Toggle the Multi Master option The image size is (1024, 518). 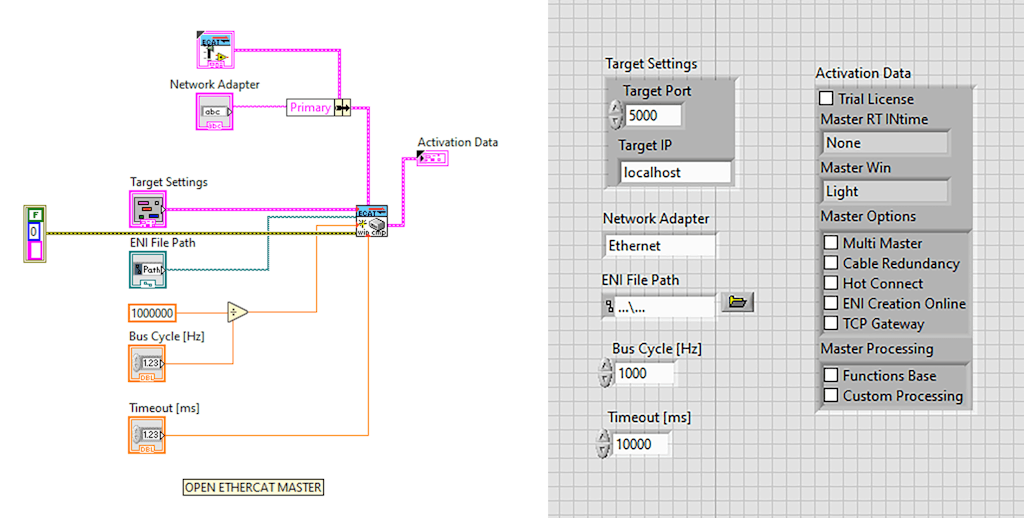[831, 242]
